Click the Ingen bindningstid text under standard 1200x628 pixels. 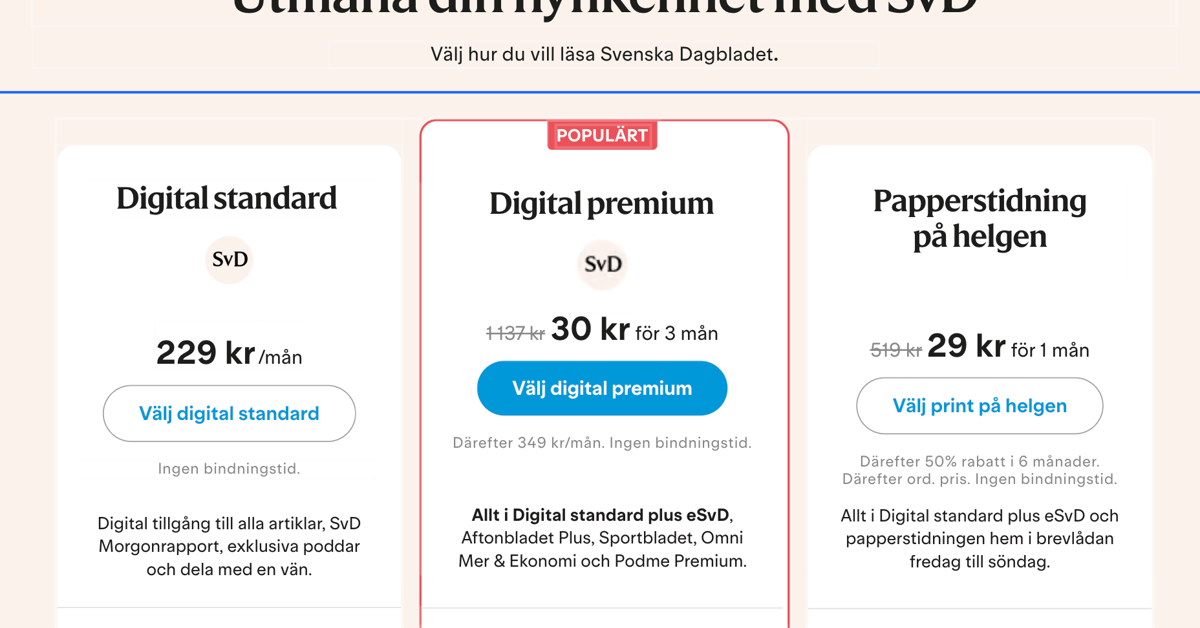tap(228, 468)
